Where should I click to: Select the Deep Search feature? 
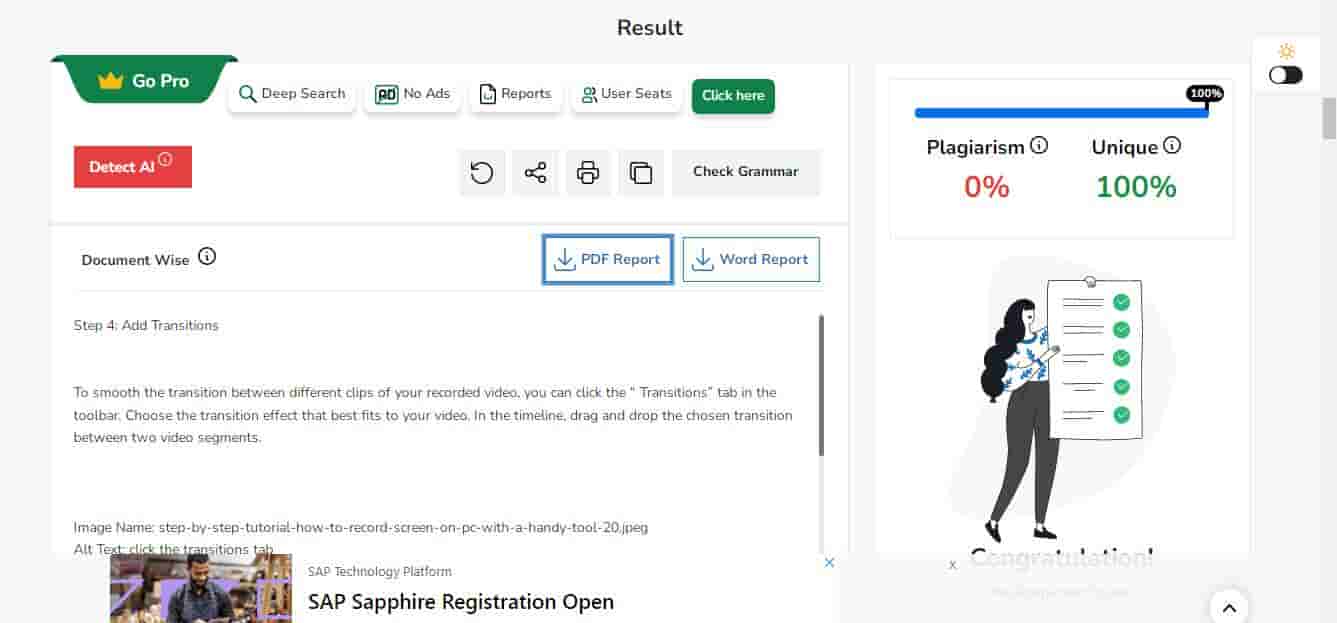pos(292,94)
